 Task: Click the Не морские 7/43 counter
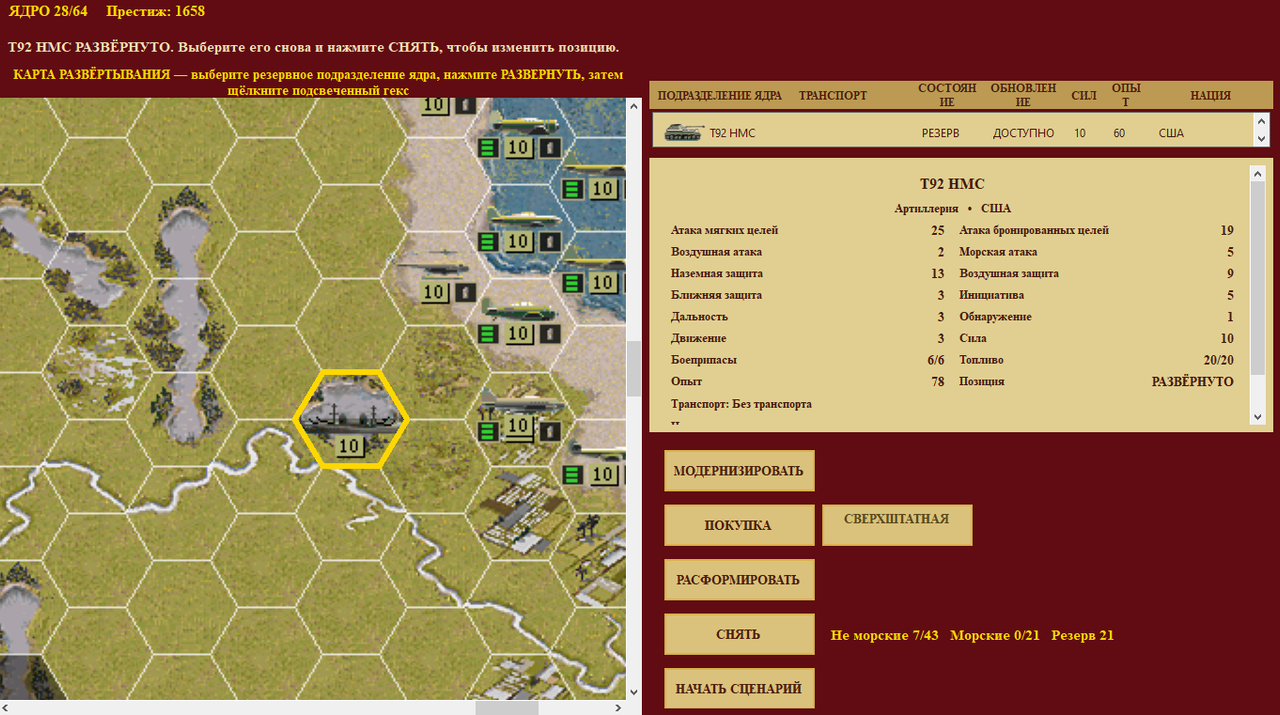point(885,635)
